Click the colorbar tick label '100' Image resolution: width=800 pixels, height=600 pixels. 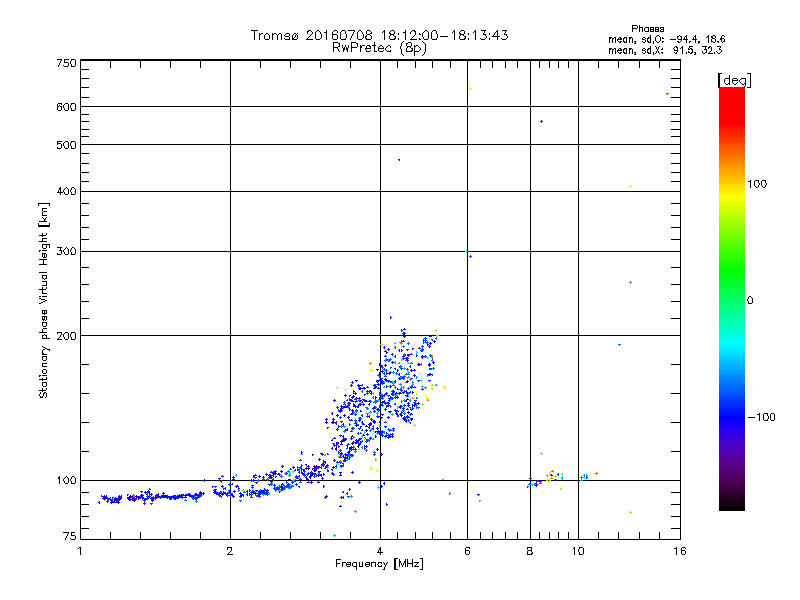coord(757,184)
